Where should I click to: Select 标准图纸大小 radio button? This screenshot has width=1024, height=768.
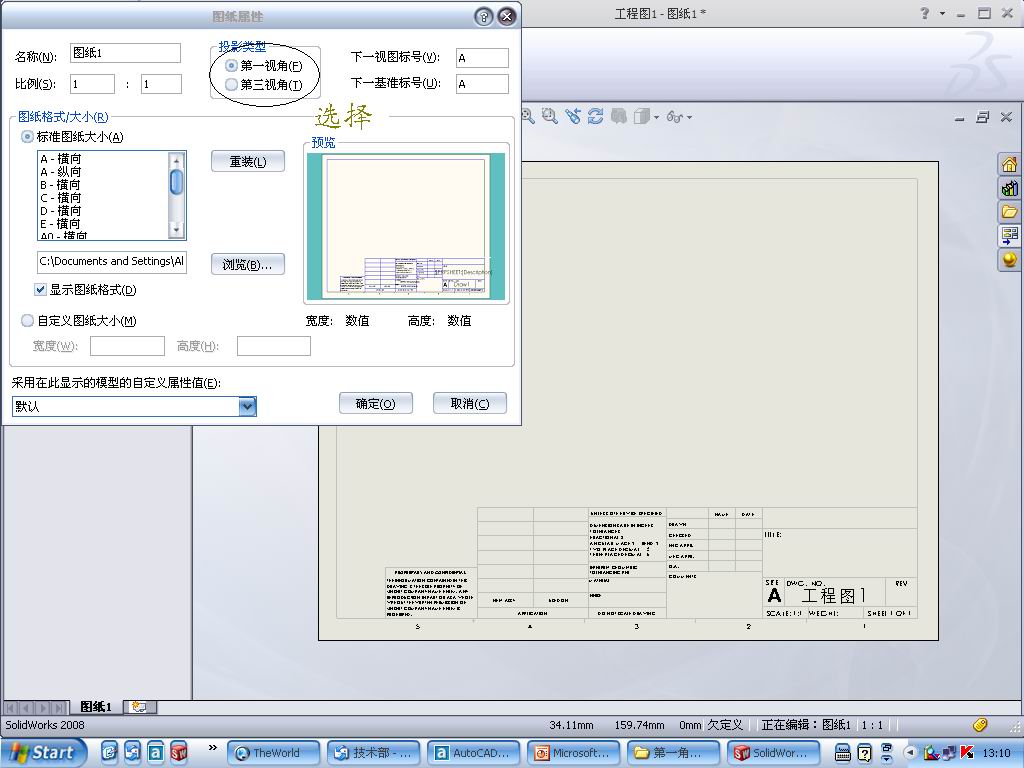tap(27, 136)
